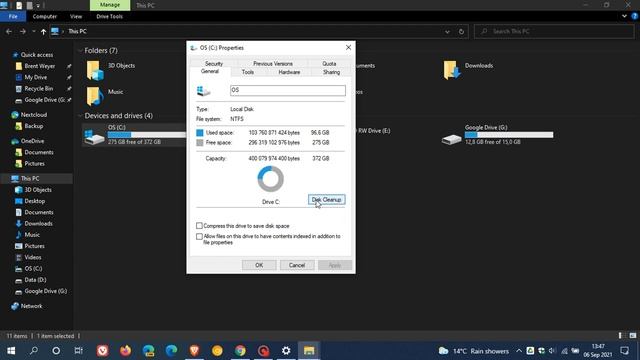This screenshot has height=360, width=640.
Task: Click Used space blue color square
Action: pos(200,133)
